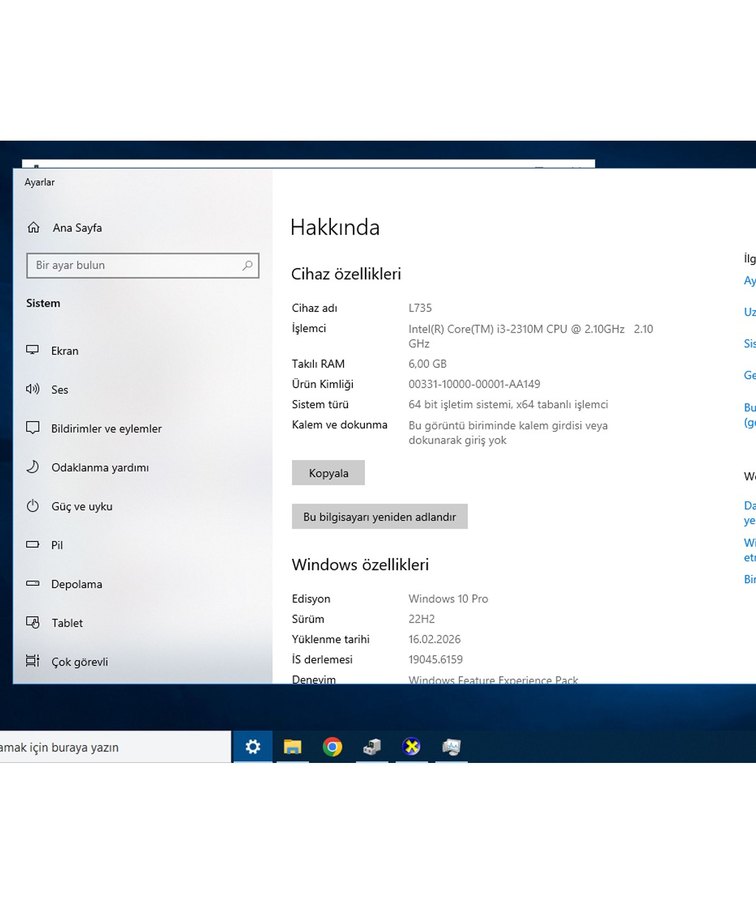
Task: Click OS build value 19045.6159
Action: 436,659
